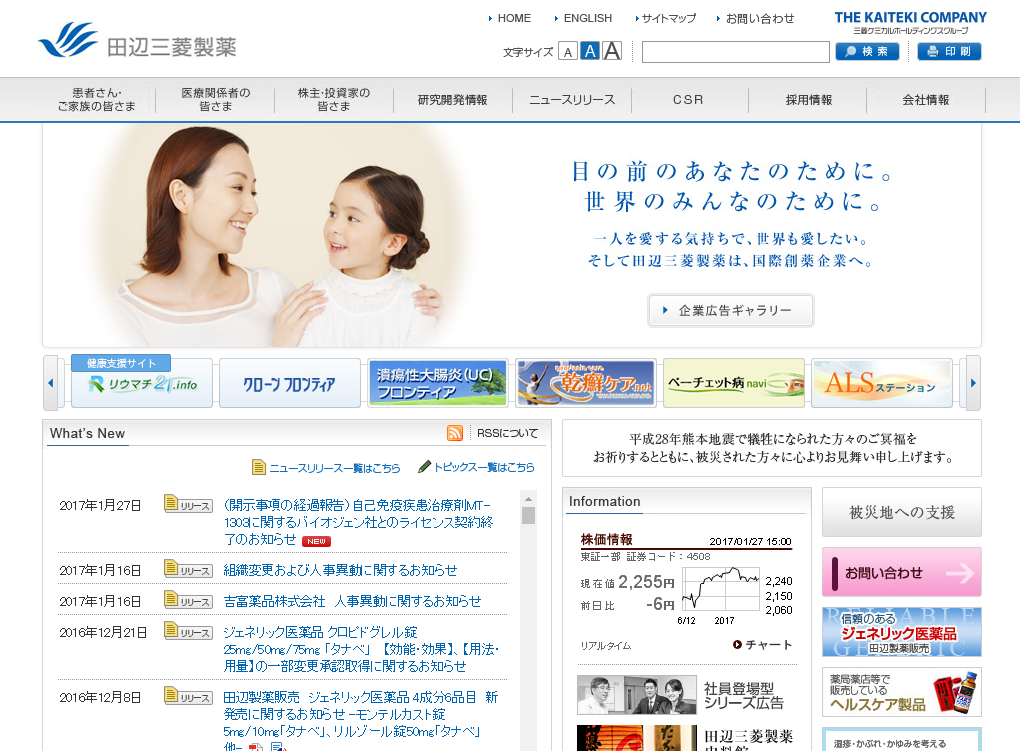This screenshot has height=751, width=1020.
Task: Open the リウマチ21.info banner
Action: click(142, 383)
